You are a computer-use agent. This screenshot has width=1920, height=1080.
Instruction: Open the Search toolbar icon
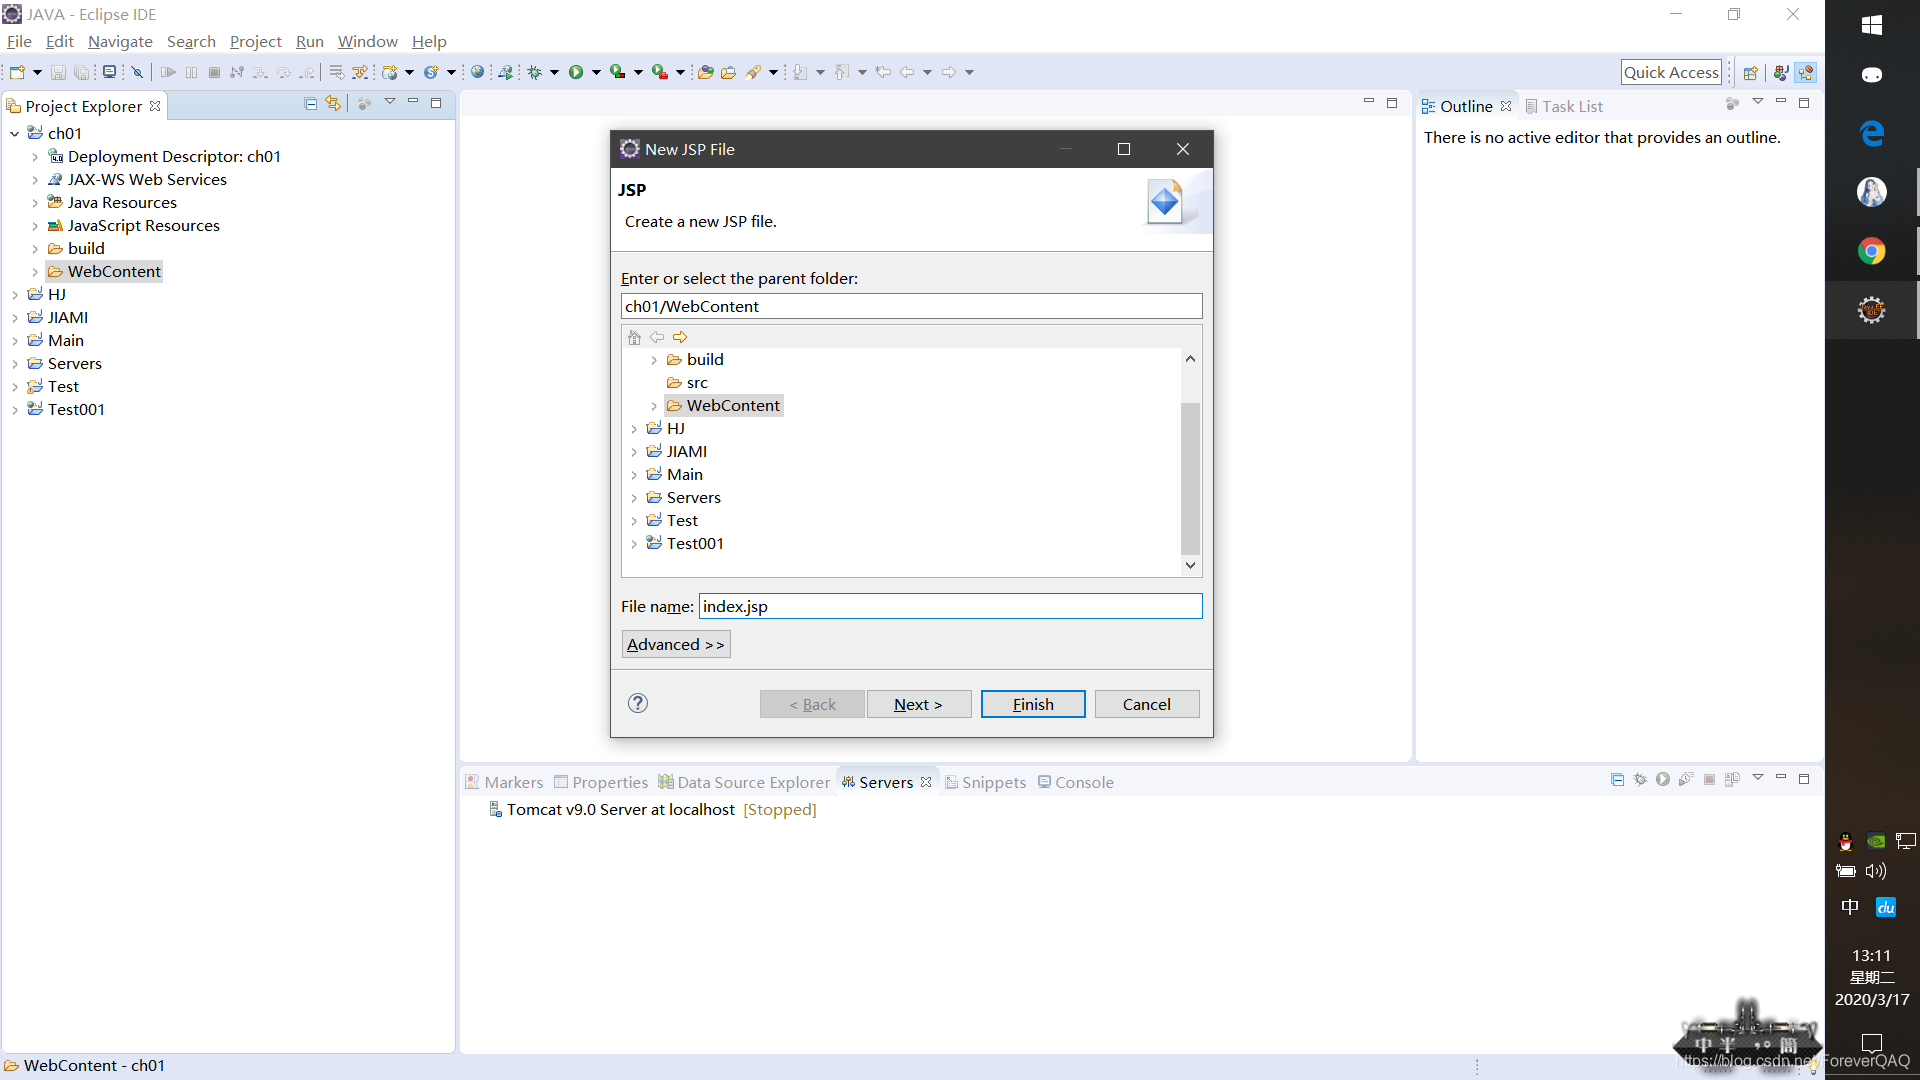(x=755, y=72)
